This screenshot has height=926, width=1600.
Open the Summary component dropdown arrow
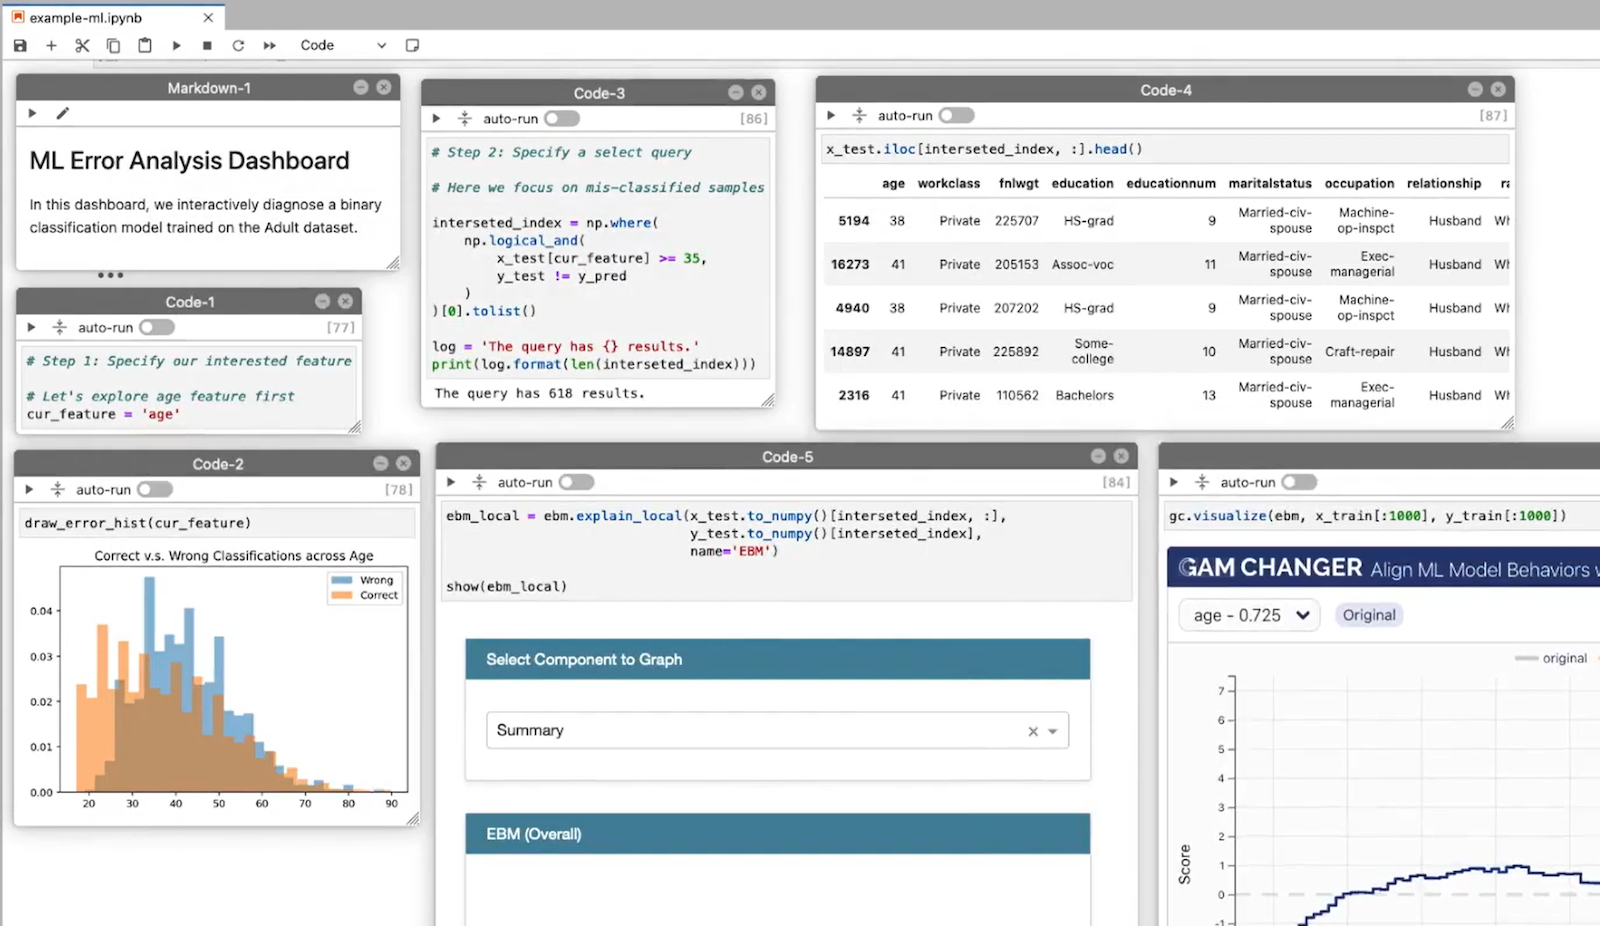pos(1053,731)
